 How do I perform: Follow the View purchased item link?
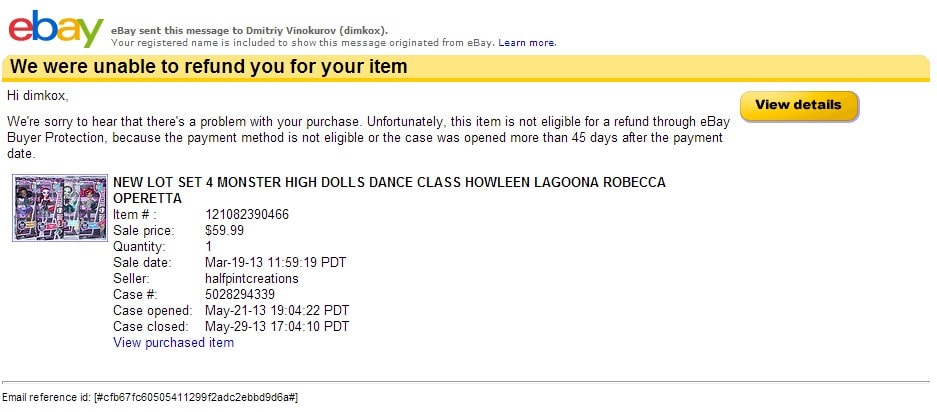[x=173, y=342]
